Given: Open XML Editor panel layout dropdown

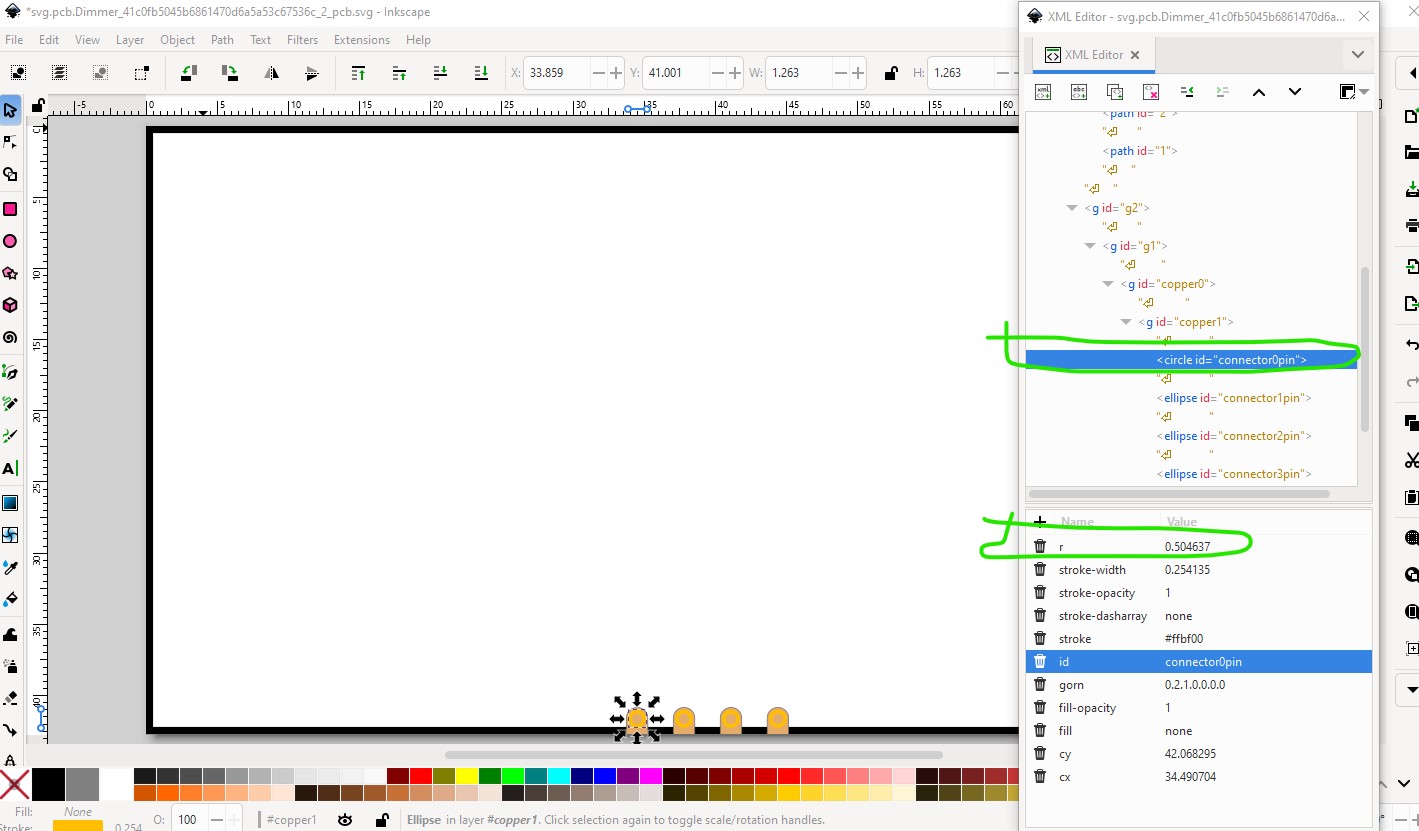Looking at the screenshot, I should pos(1353,92).
